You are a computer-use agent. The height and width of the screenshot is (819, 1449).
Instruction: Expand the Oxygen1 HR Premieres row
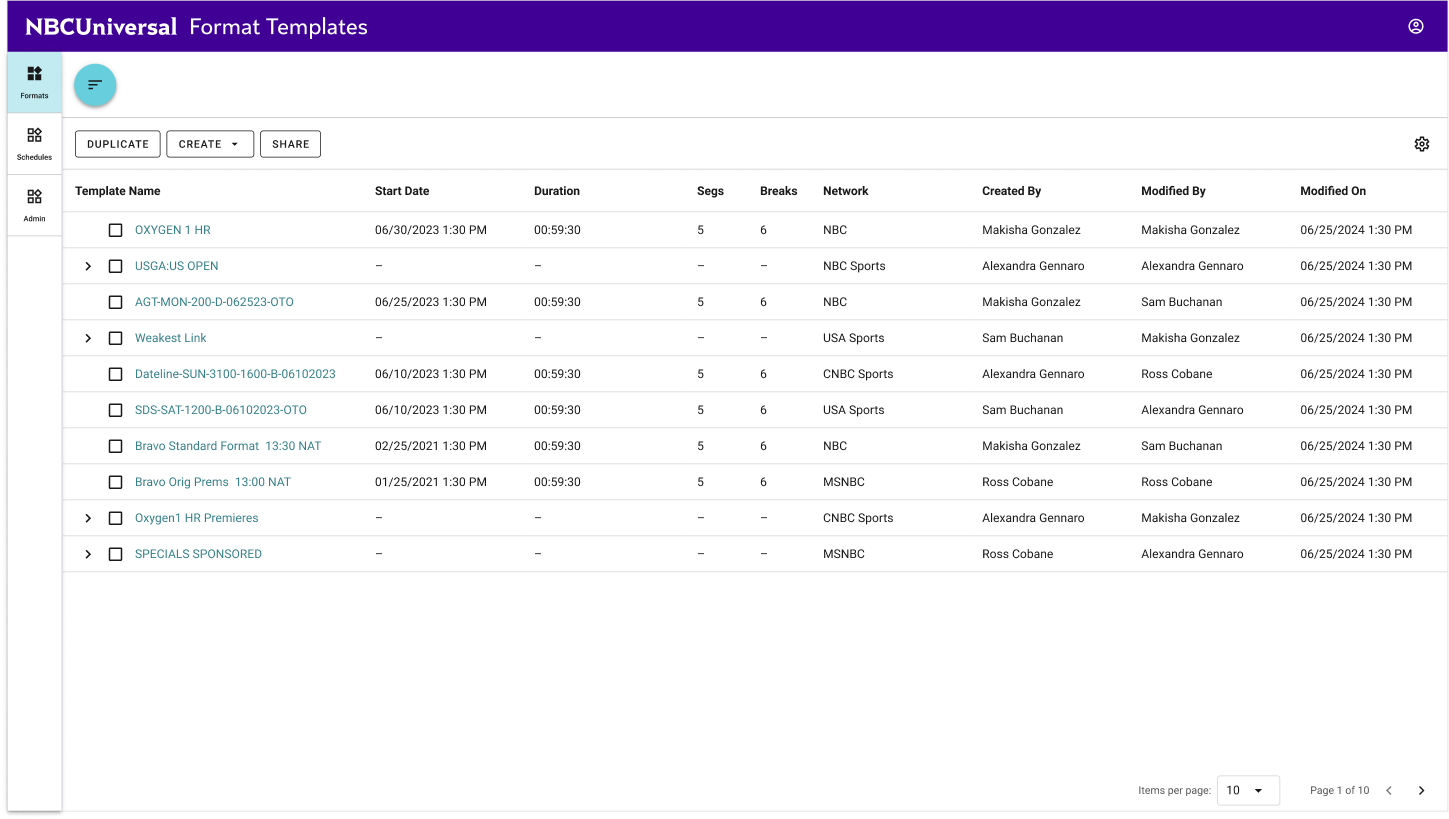(x=88, y=518)
